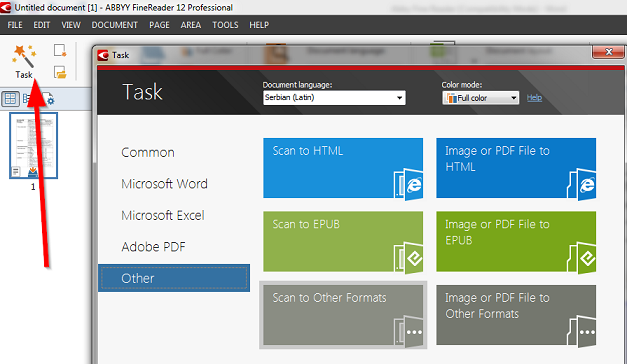
Task: Start Image or PDF File to HTML
Action: [516, 168]
